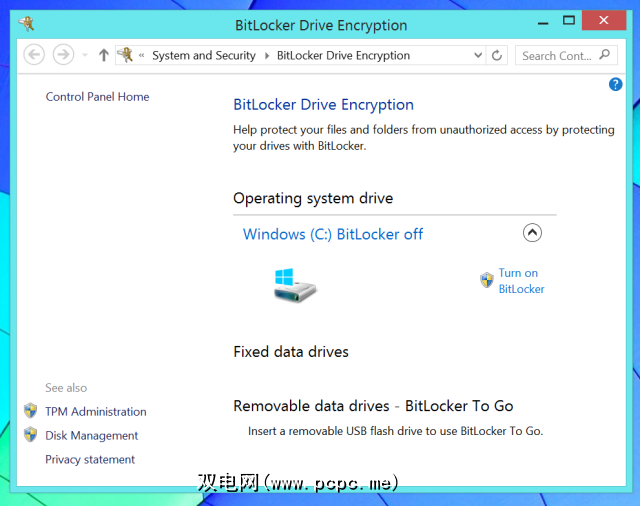Minimize the BitLocker window
The image size is (640, 506).
543,23
